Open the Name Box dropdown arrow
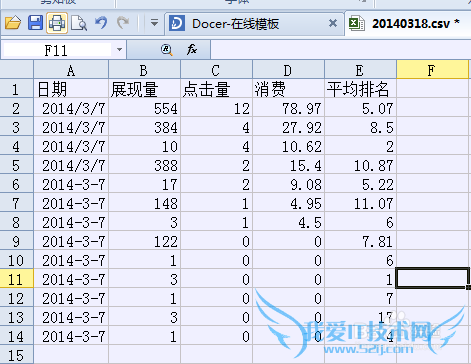 pyautogui.click(x=119, y=50)
